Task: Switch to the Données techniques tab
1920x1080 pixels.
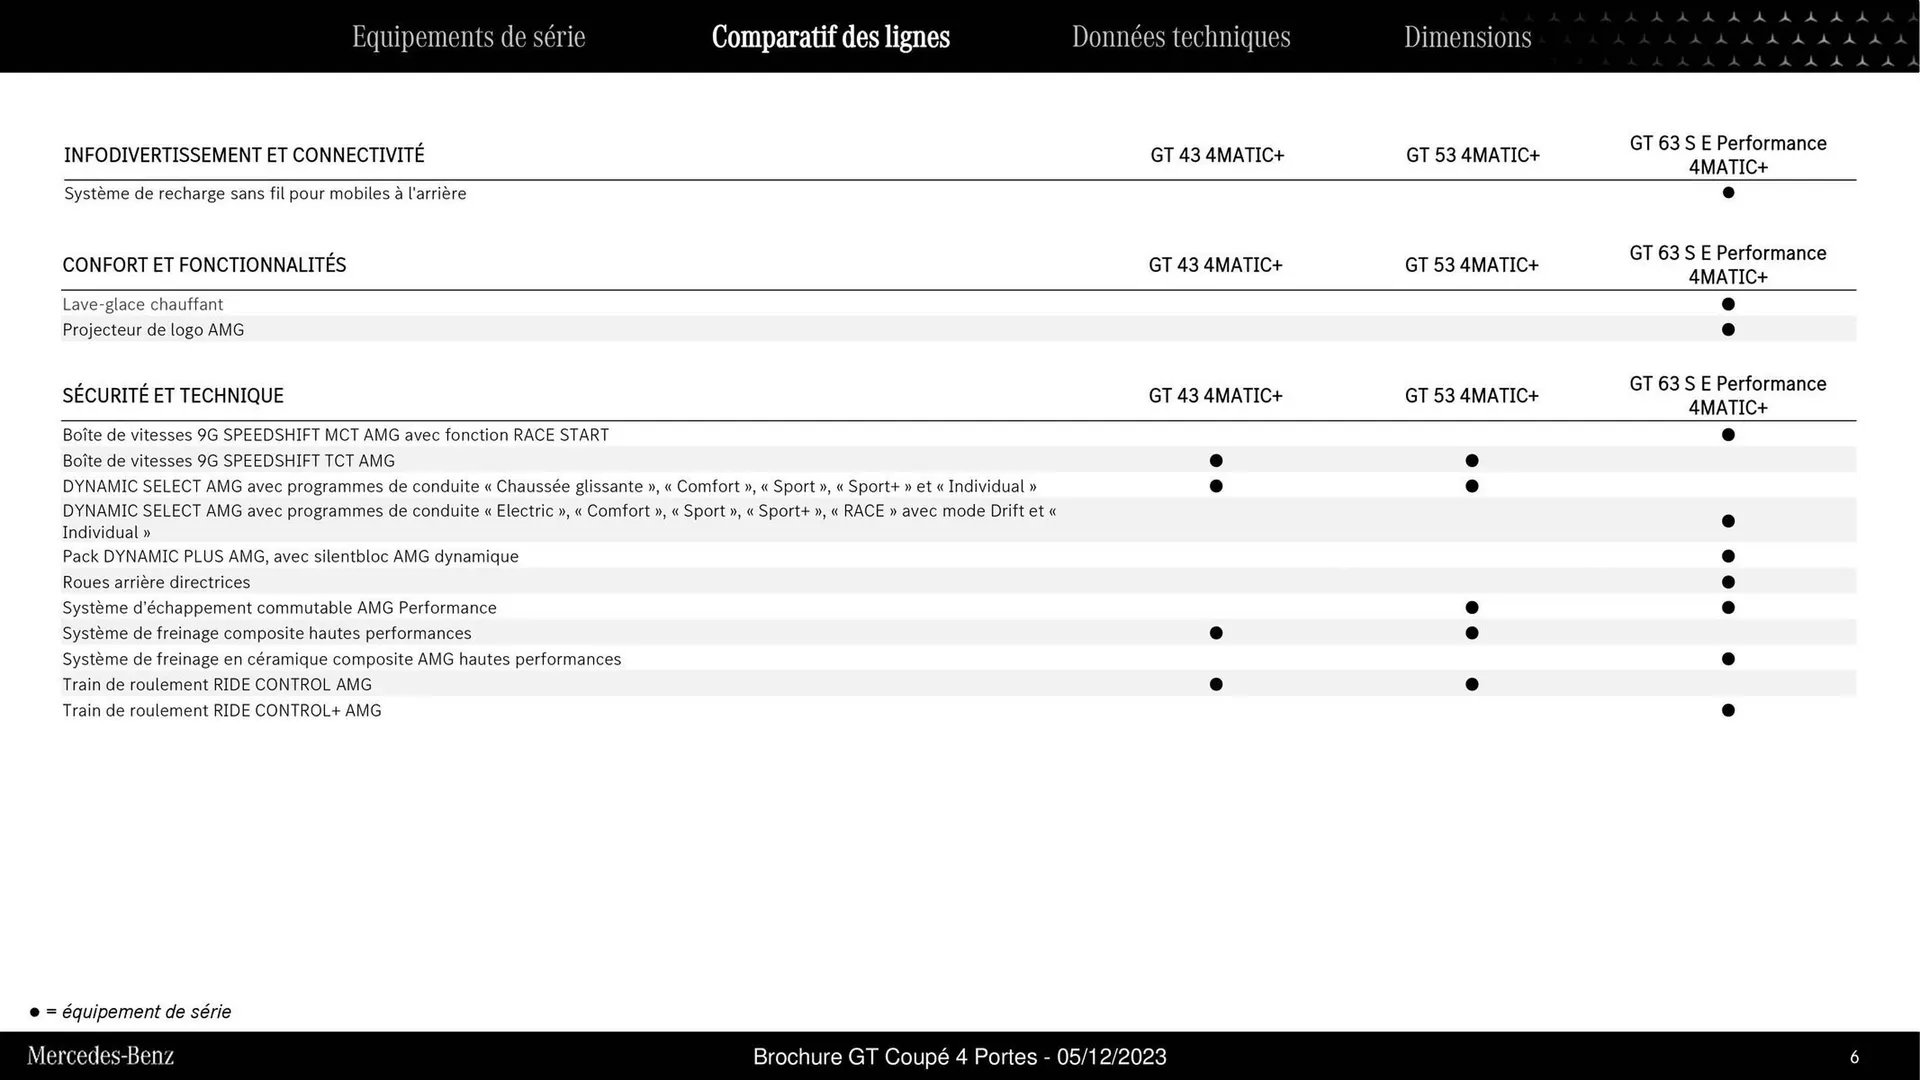Action: pos(1181,36)
